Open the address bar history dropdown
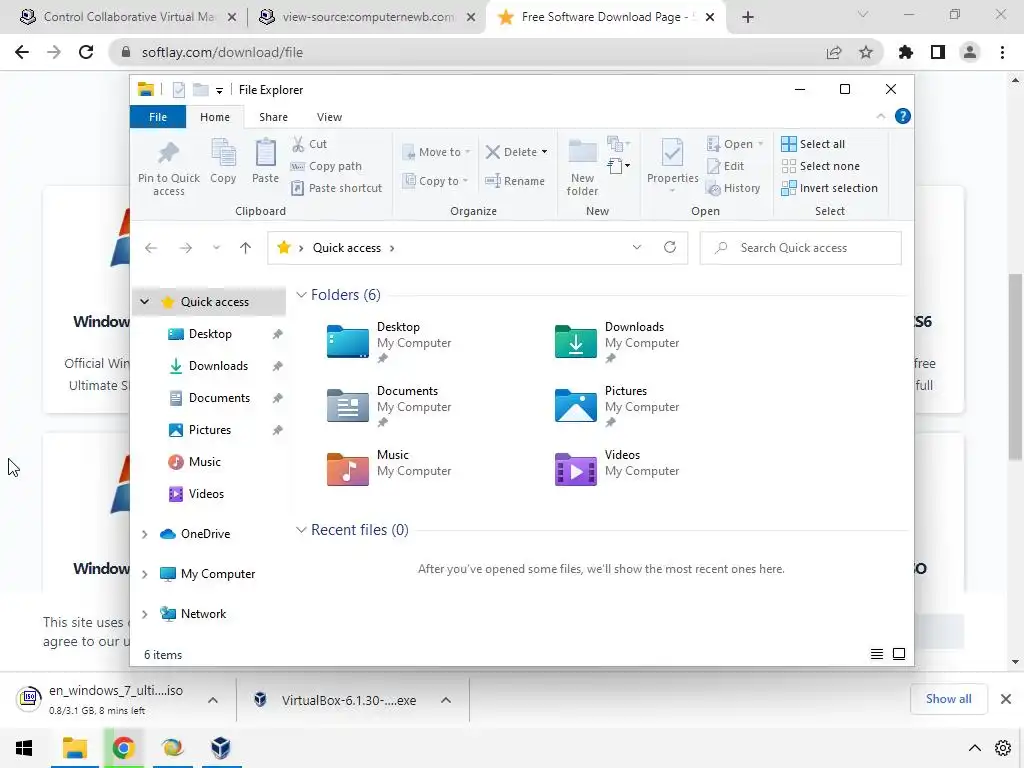This screenshot has height=768, width=1024. 637,248
